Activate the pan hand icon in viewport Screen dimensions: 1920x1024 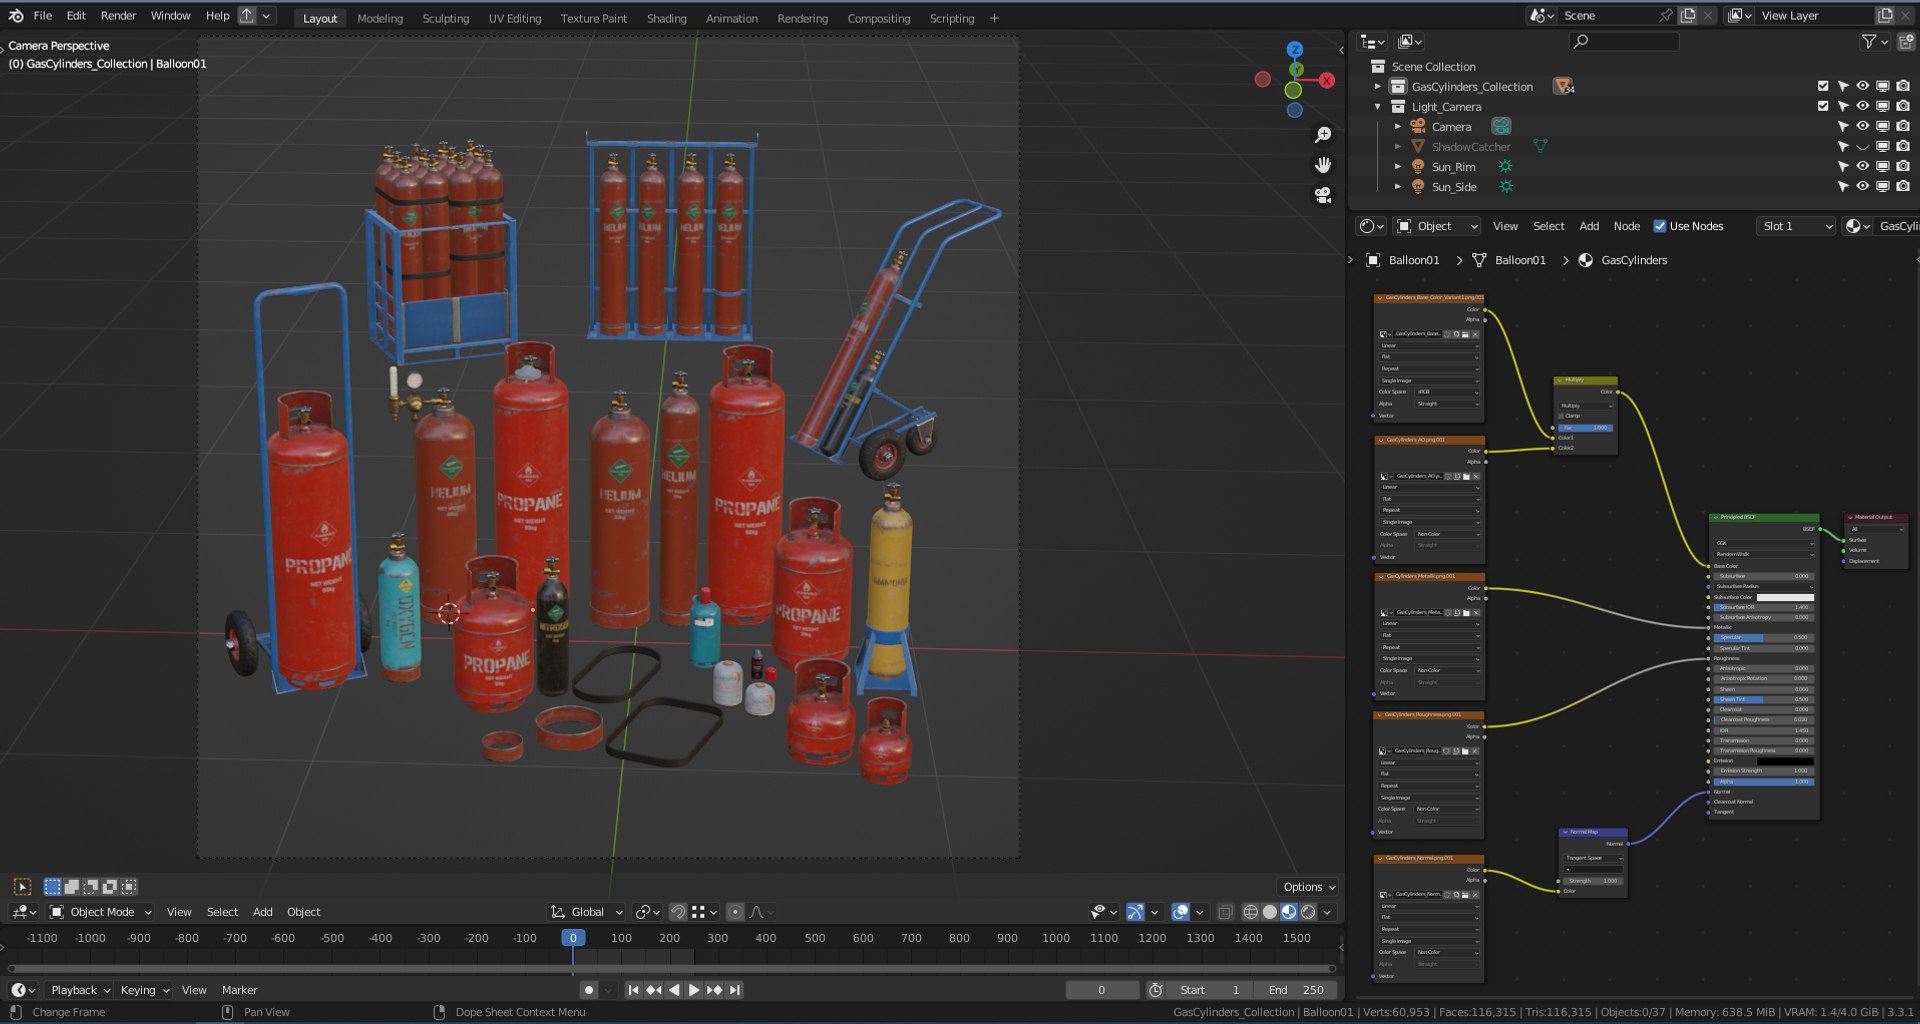coord(1323,165)
